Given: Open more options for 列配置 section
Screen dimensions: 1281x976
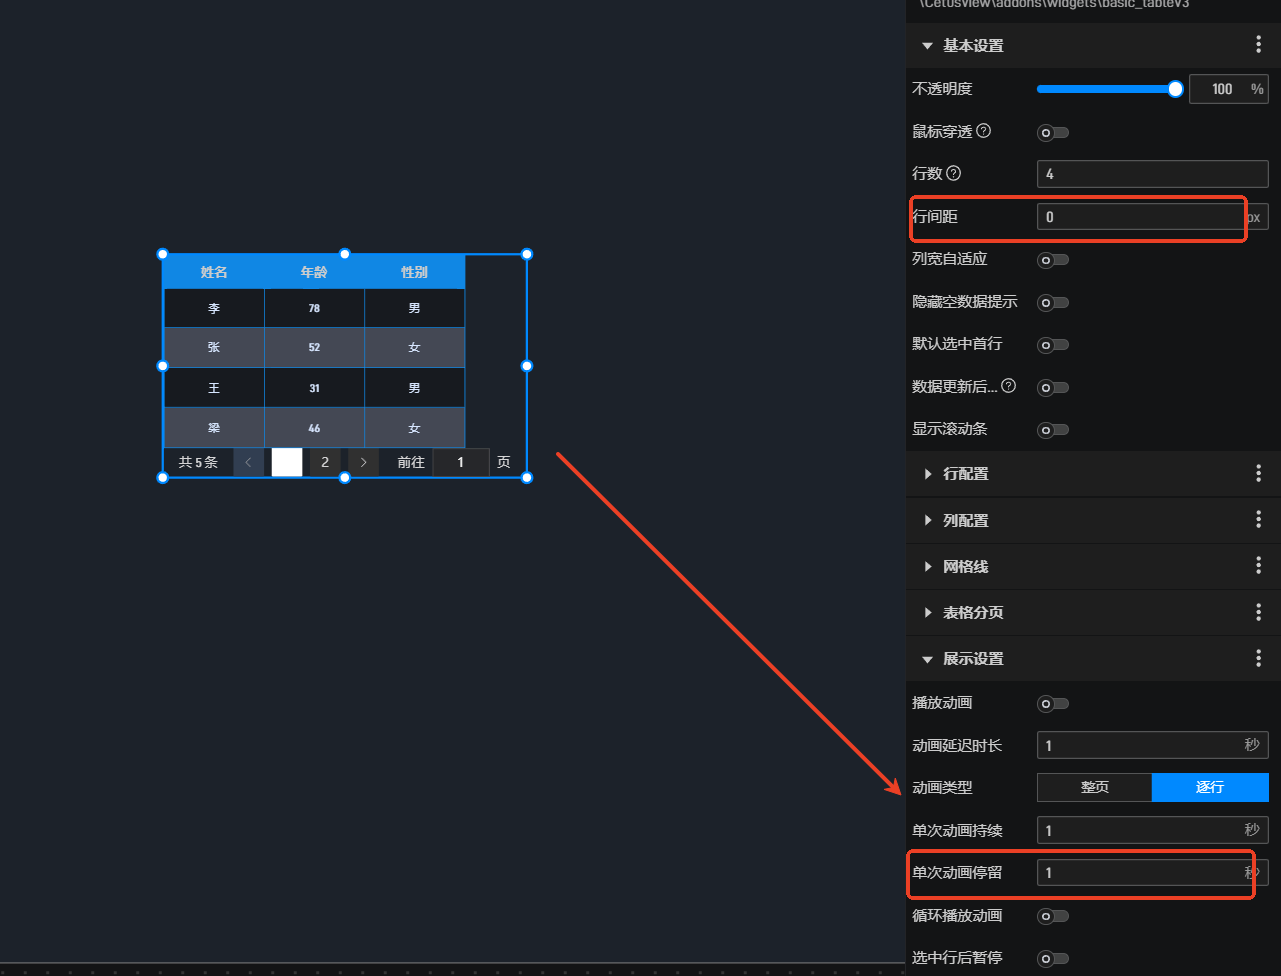Looking at the screenshot, I should 1258,520.
